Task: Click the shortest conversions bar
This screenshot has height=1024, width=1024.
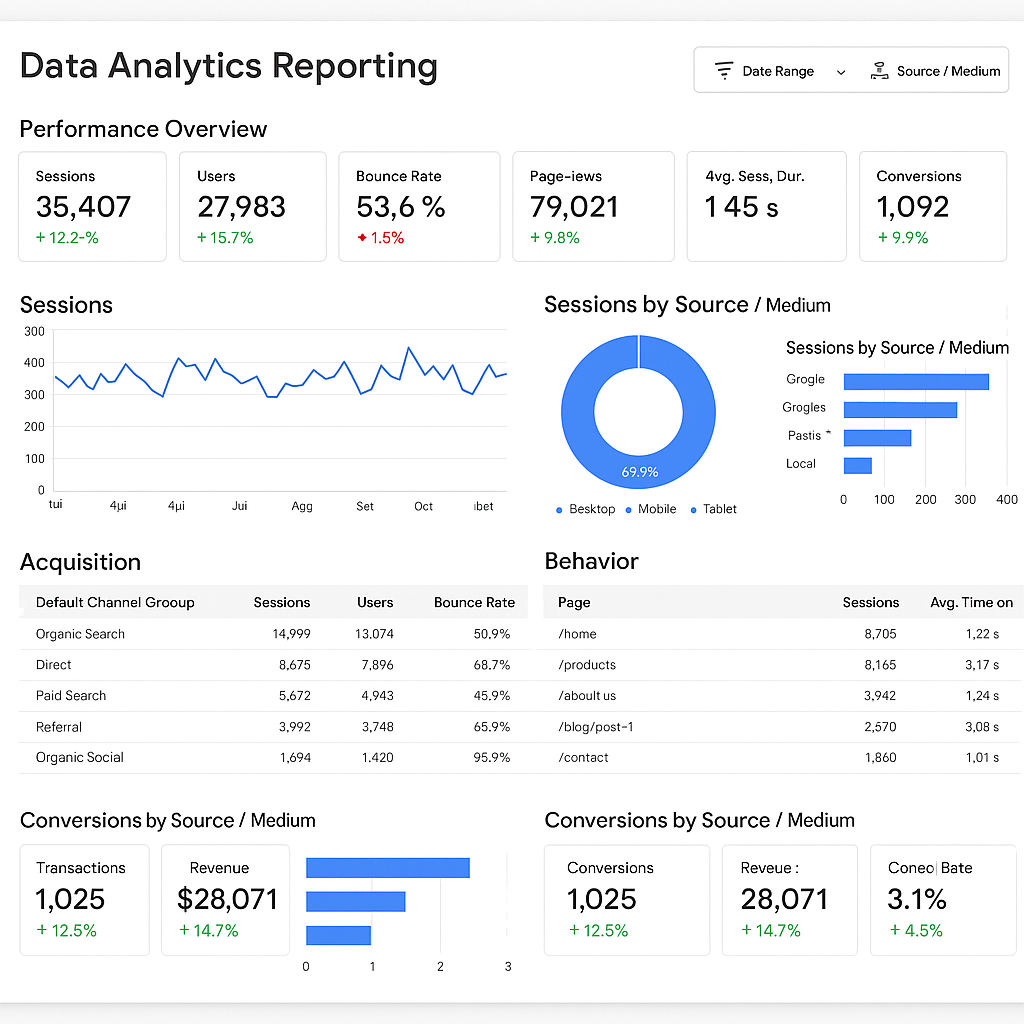Action: click(338, 935)
